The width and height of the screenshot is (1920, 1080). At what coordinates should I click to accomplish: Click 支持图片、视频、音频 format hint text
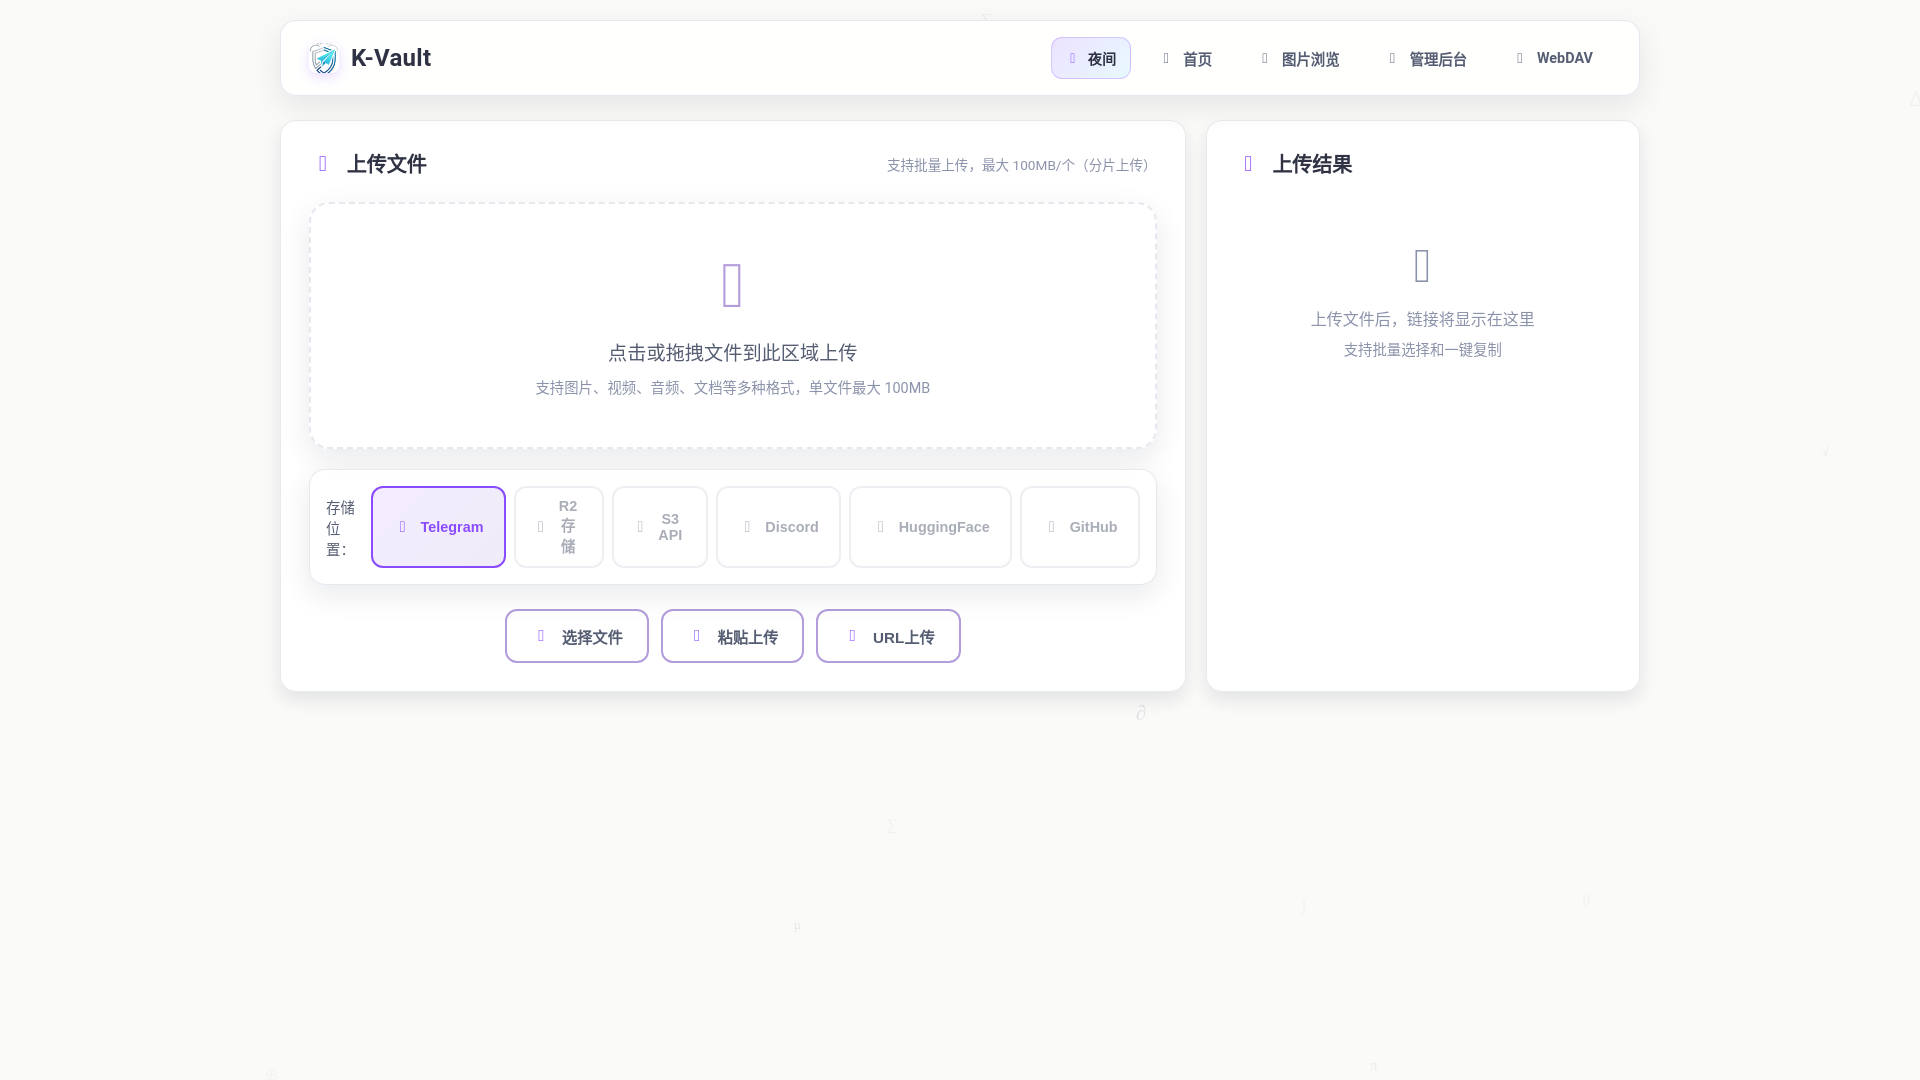tap(733, 388)
